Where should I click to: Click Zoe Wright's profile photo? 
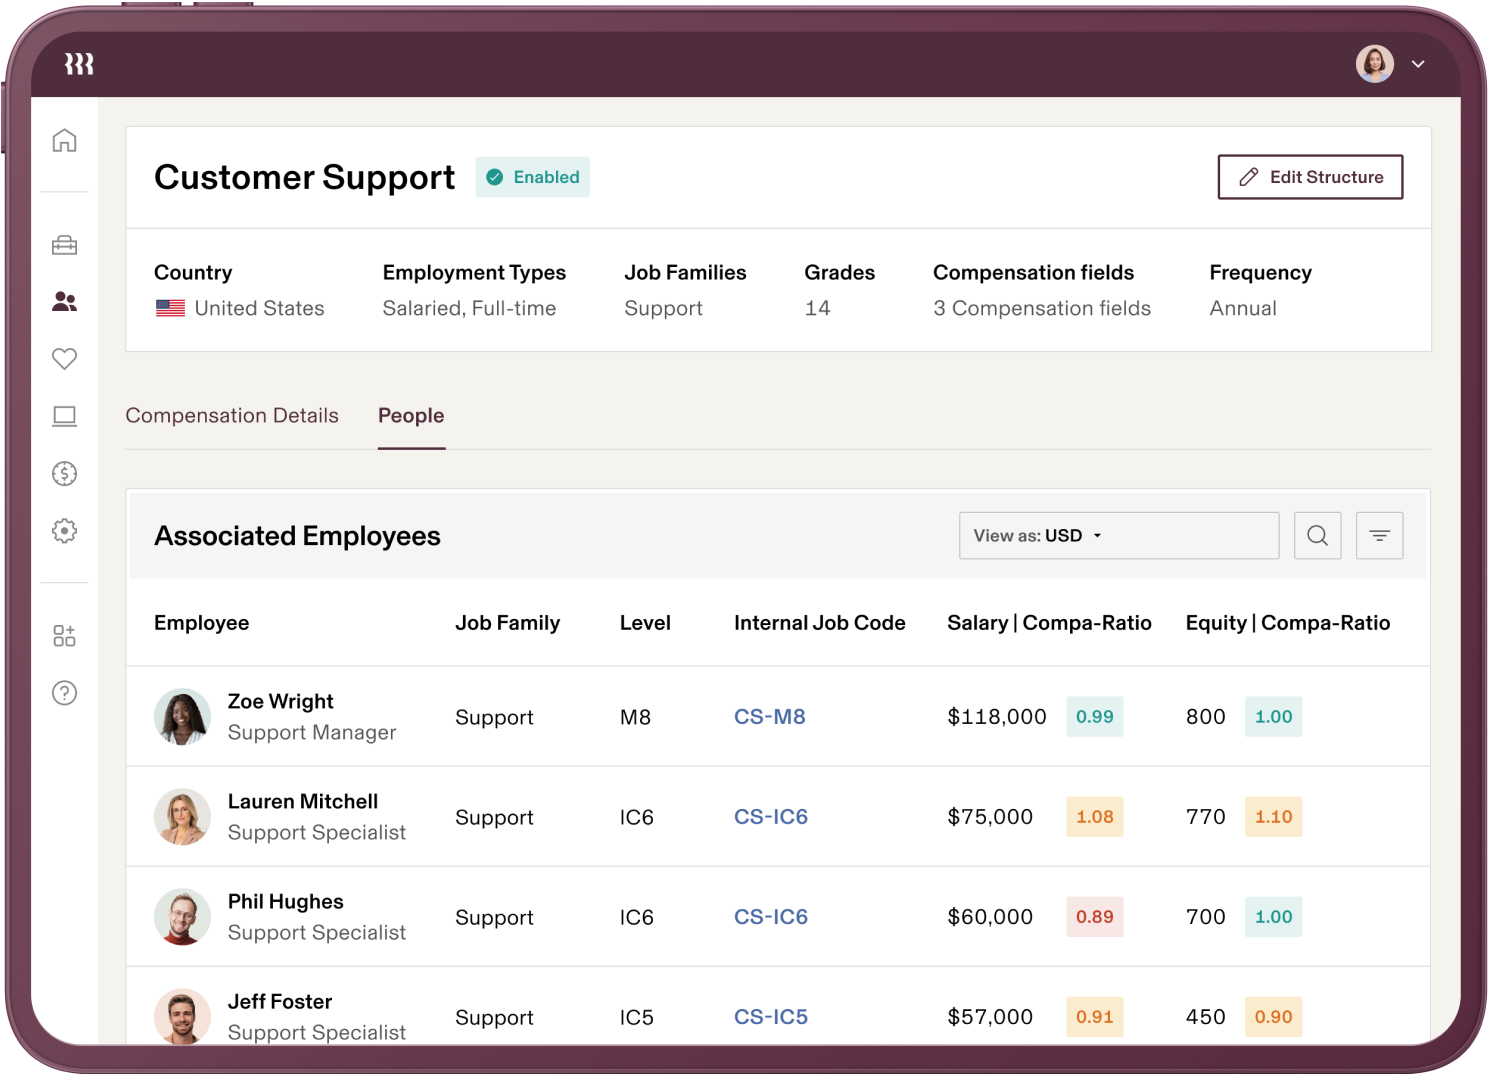pyautogui.click(x=182, y=716)
